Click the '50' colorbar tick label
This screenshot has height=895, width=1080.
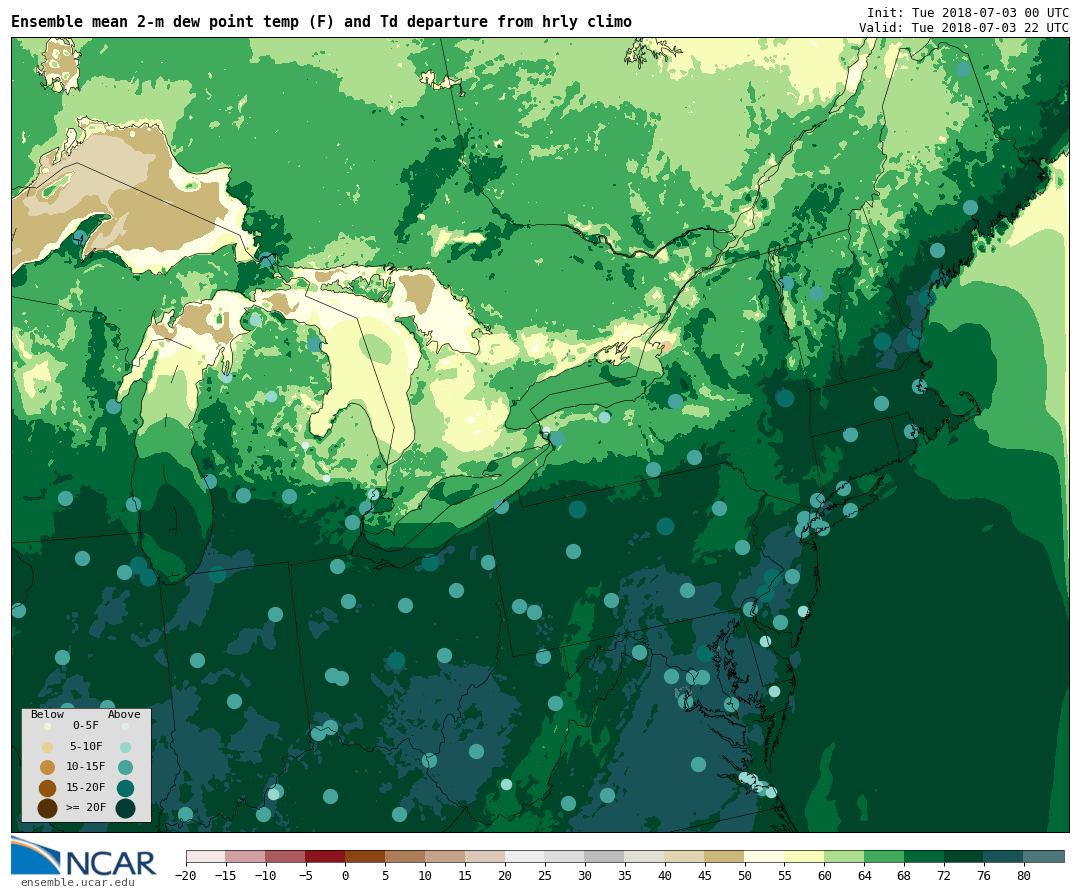[x=745, y=876]
